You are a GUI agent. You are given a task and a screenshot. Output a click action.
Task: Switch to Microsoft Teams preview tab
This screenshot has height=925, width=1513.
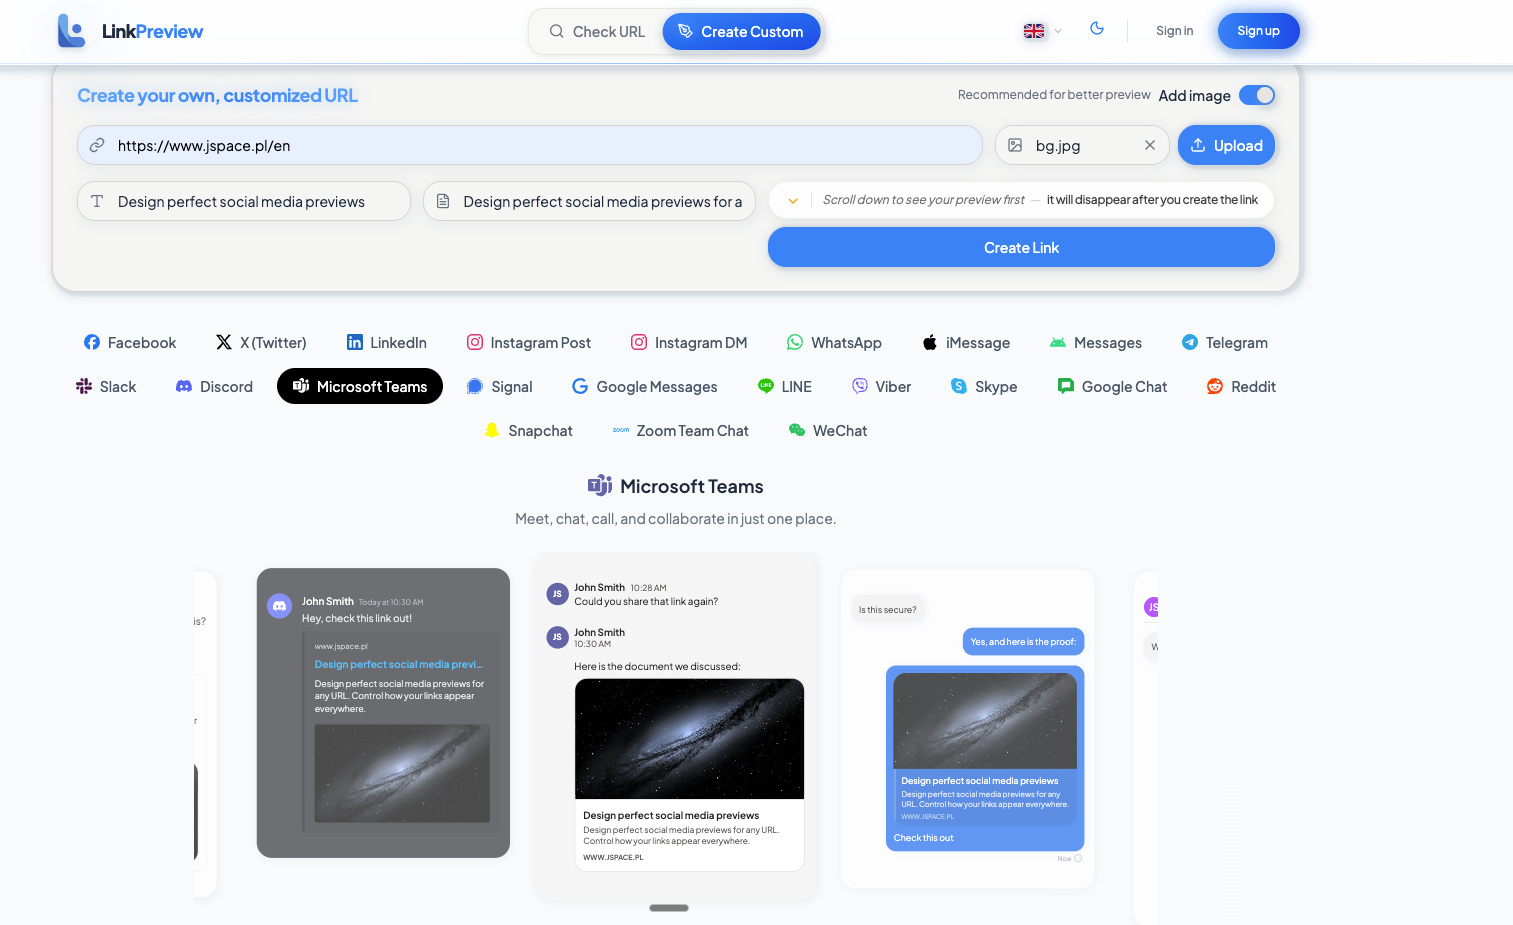359,386
